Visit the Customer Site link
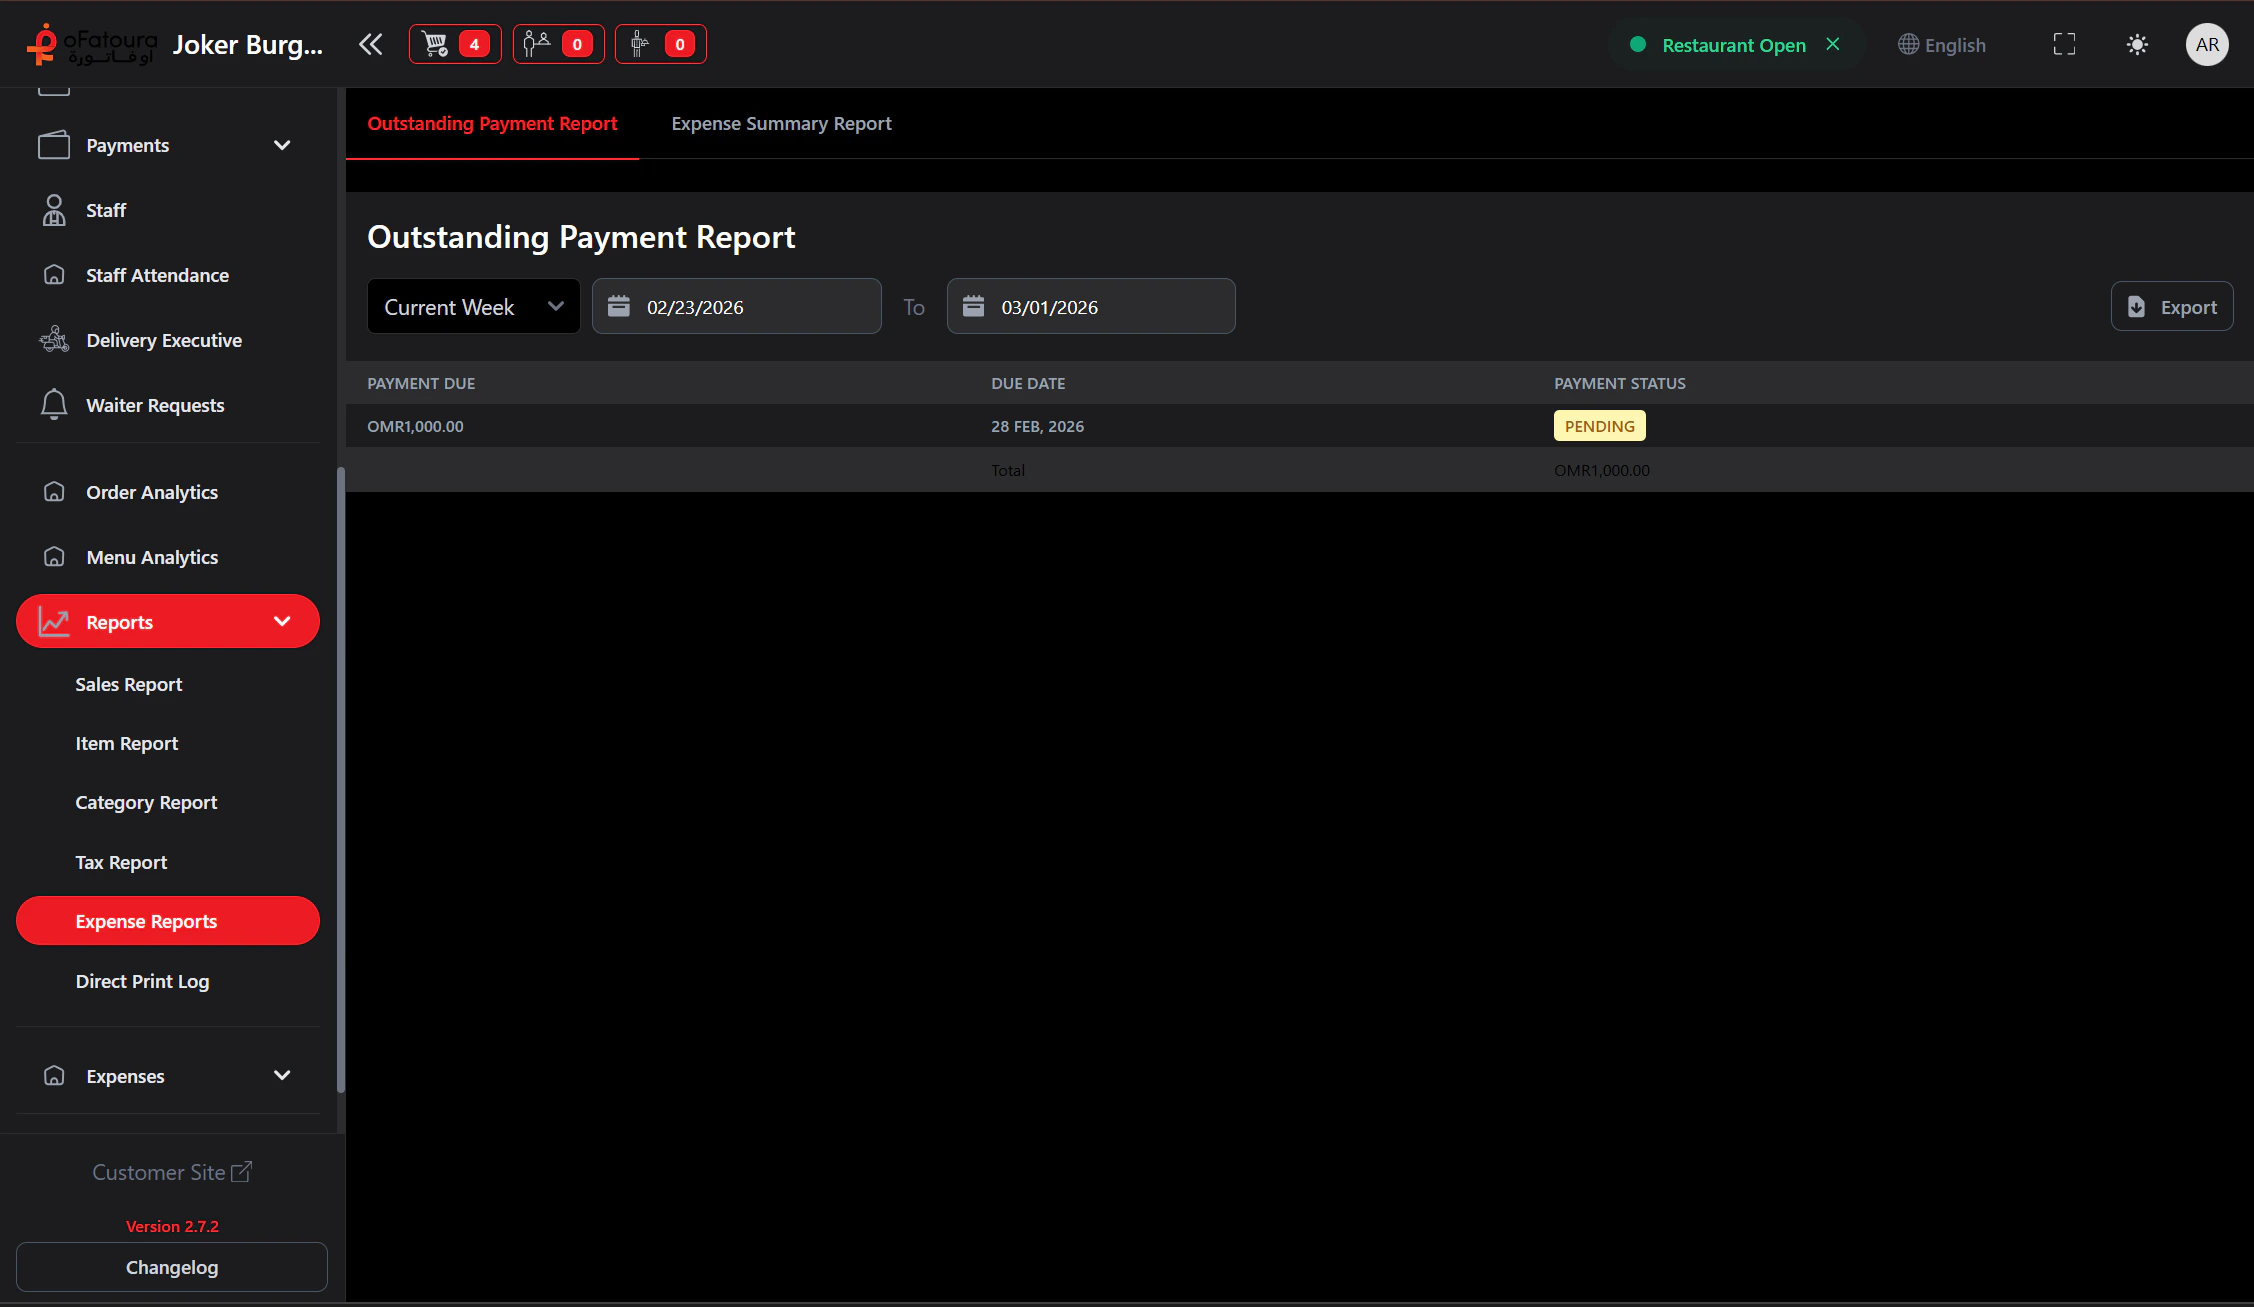 [171, 1172]
